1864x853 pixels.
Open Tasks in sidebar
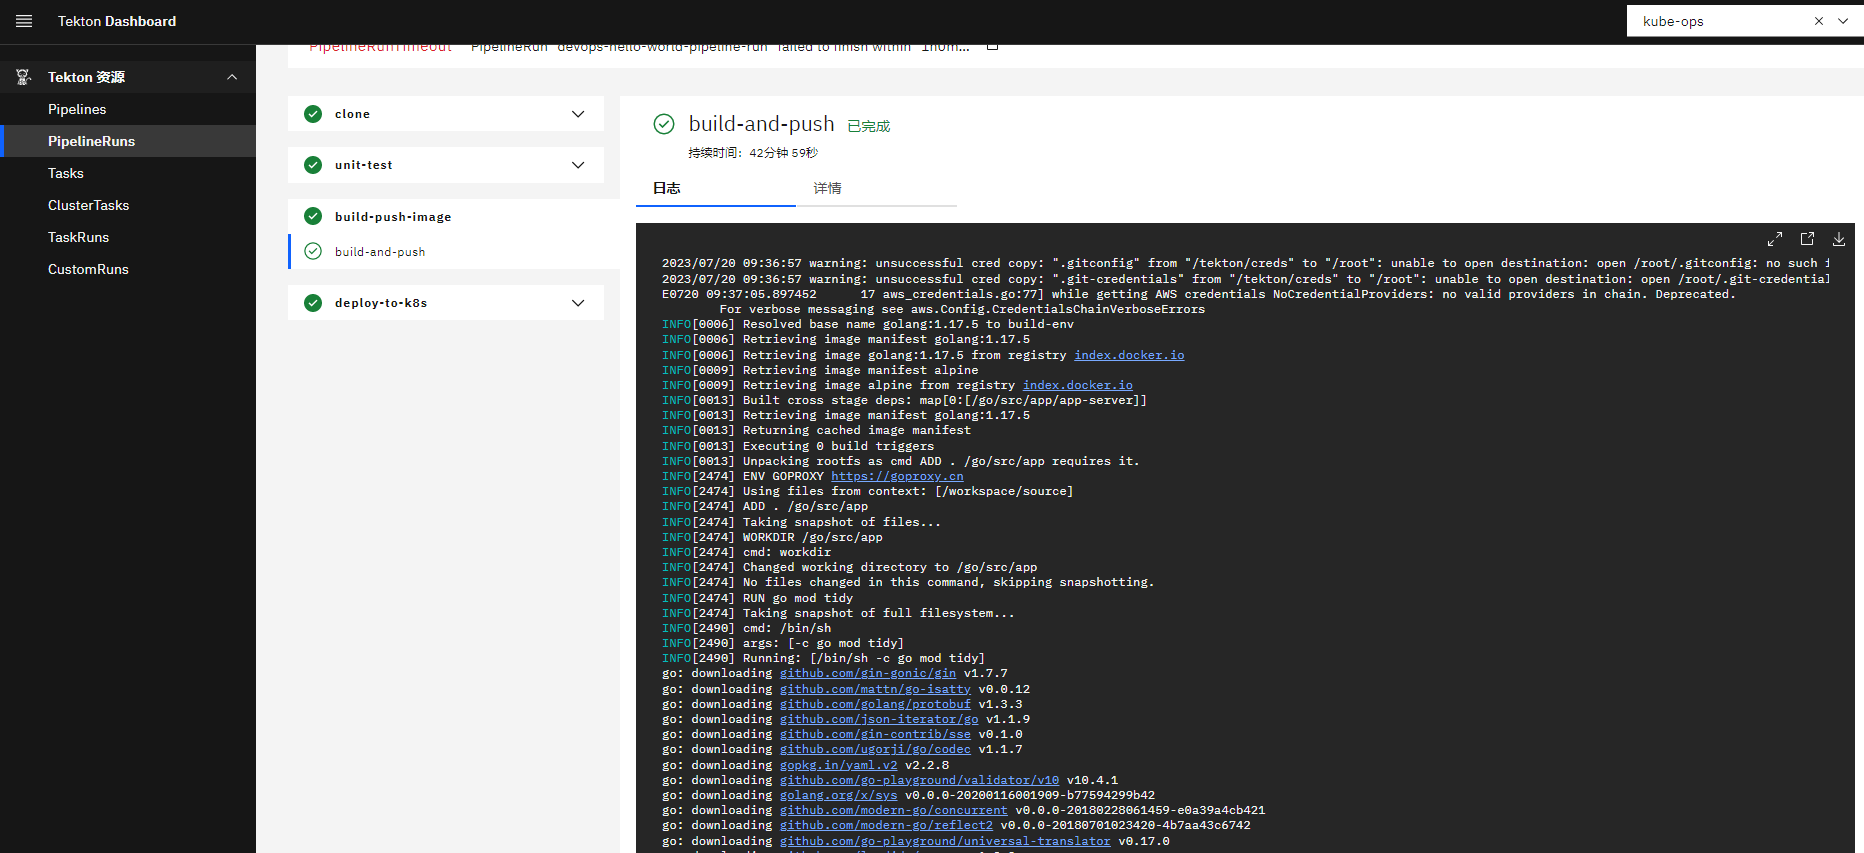point(128,173)
